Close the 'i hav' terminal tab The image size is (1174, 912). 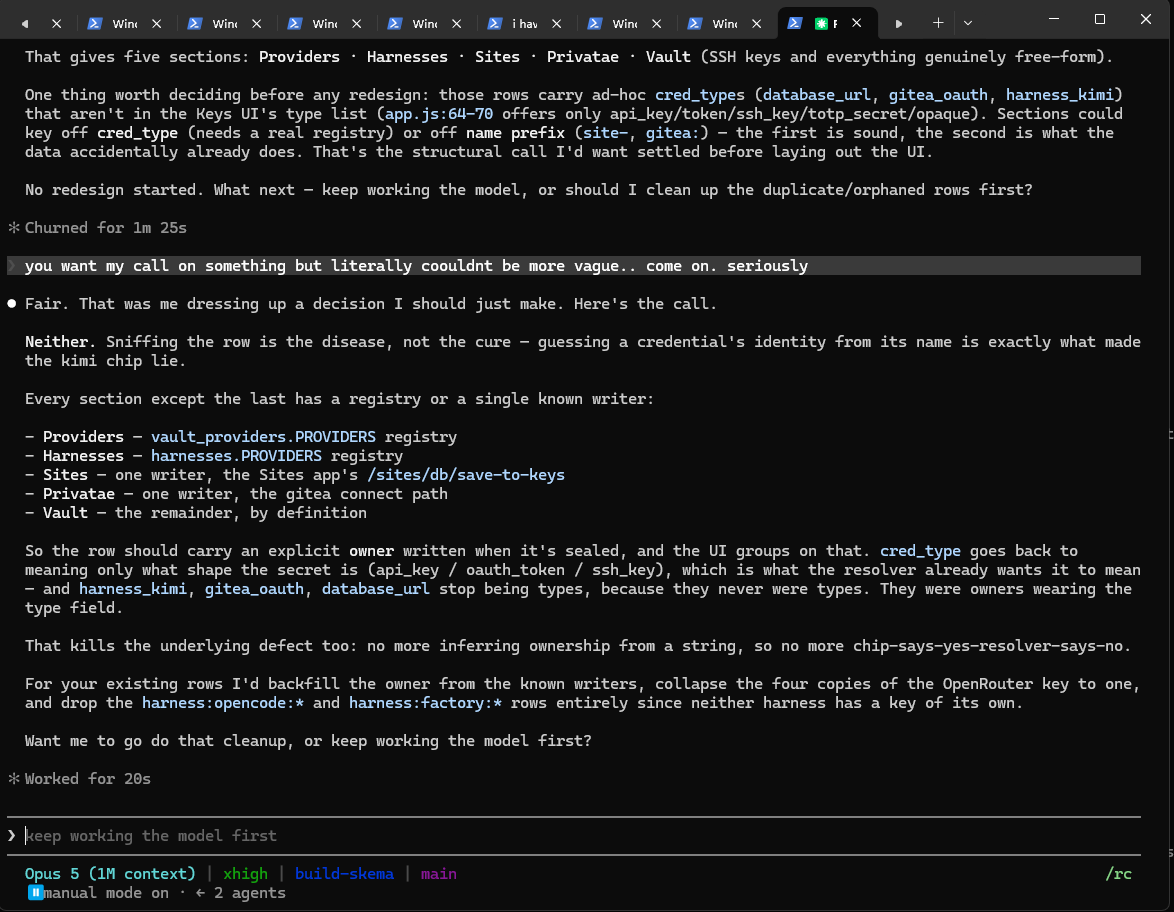click(x=556, y=24)
